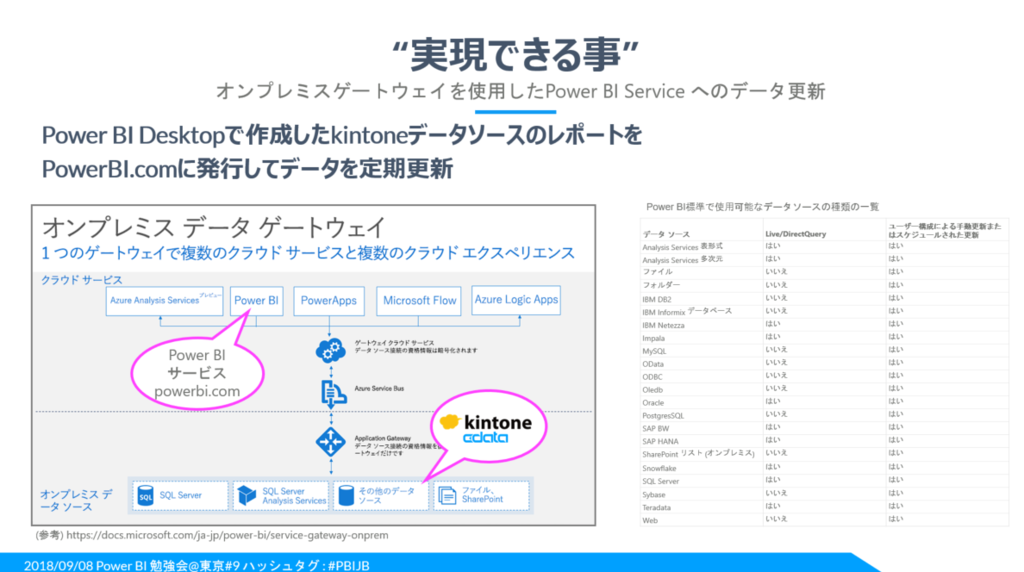Click the table caption "Power BI標準で使用可能なデータソースの種類の一覧"
Screen dimensions: 1024x572
coord(762,206)
